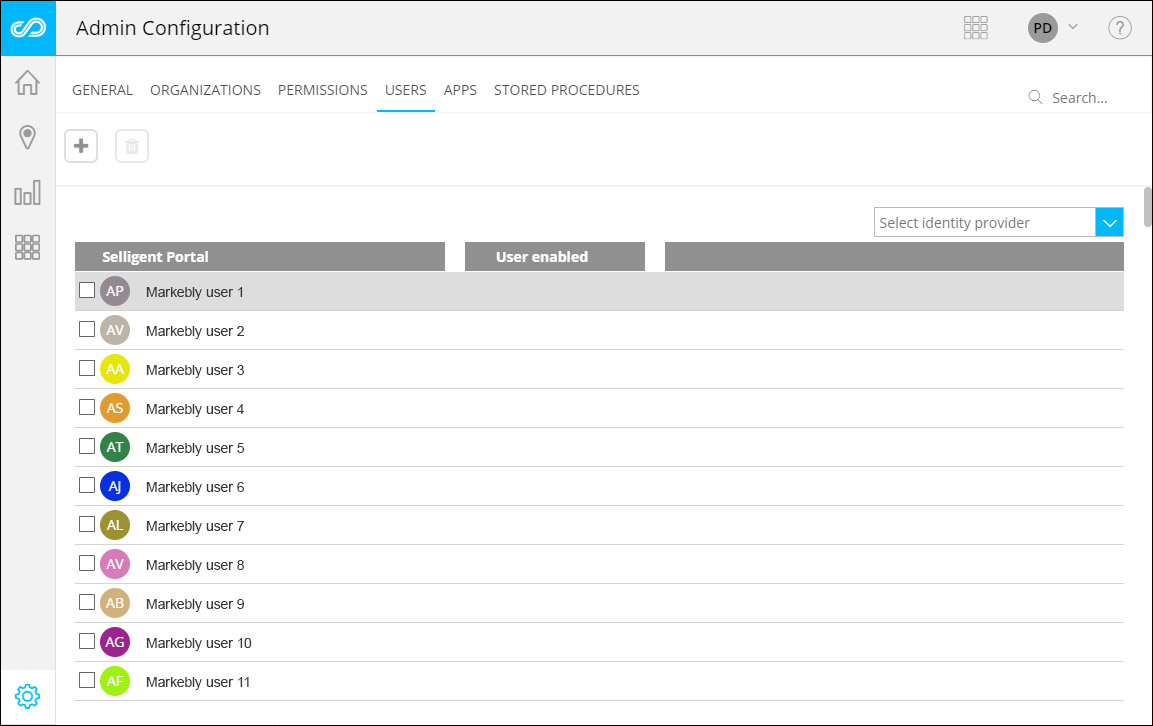Tick the checkbox beside Markebly user 10
The height and width of the screenshot is (726, 1153).
[87, 640]
